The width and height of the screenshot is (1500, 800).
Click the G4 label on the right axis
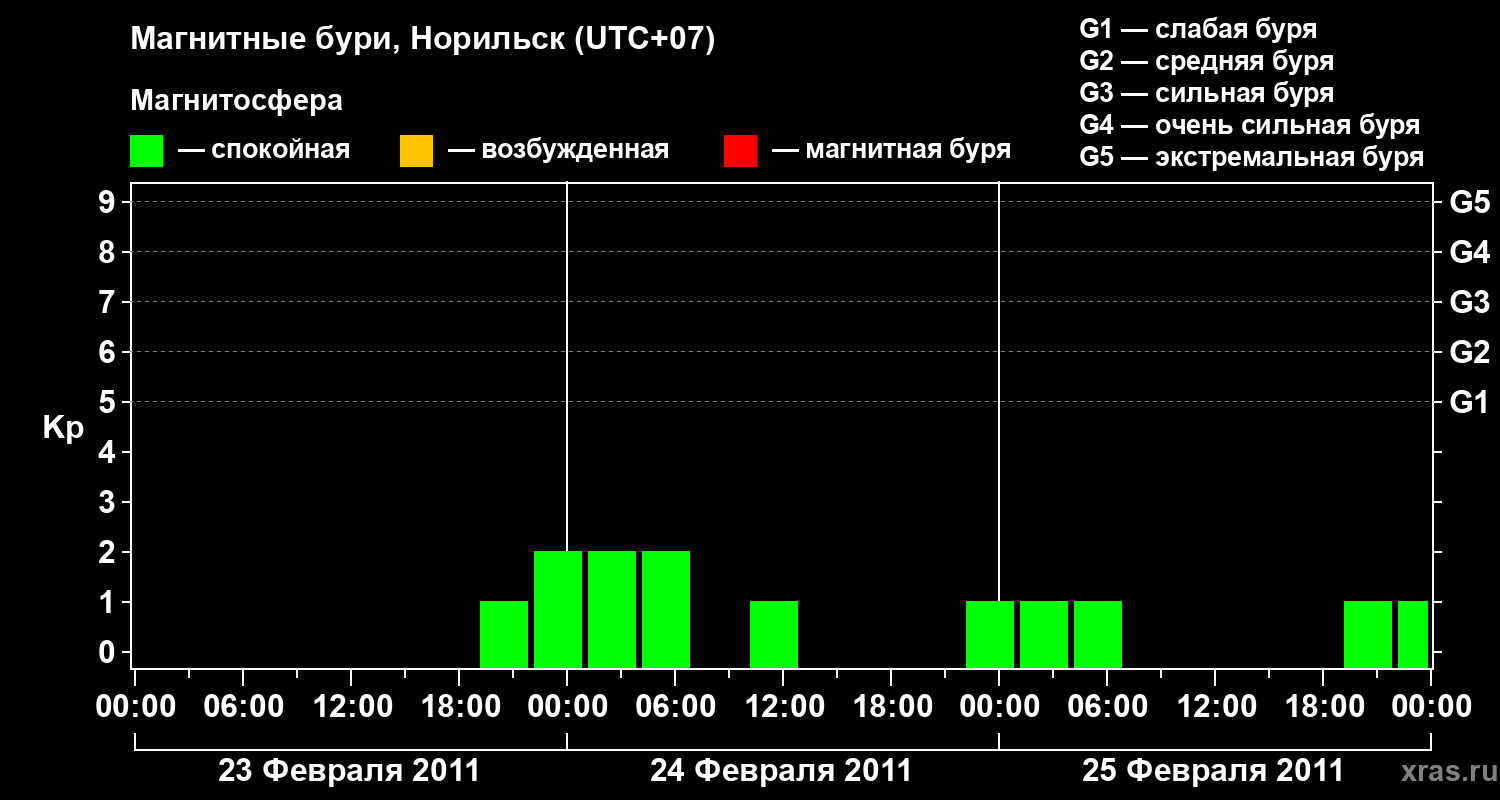1469,252
